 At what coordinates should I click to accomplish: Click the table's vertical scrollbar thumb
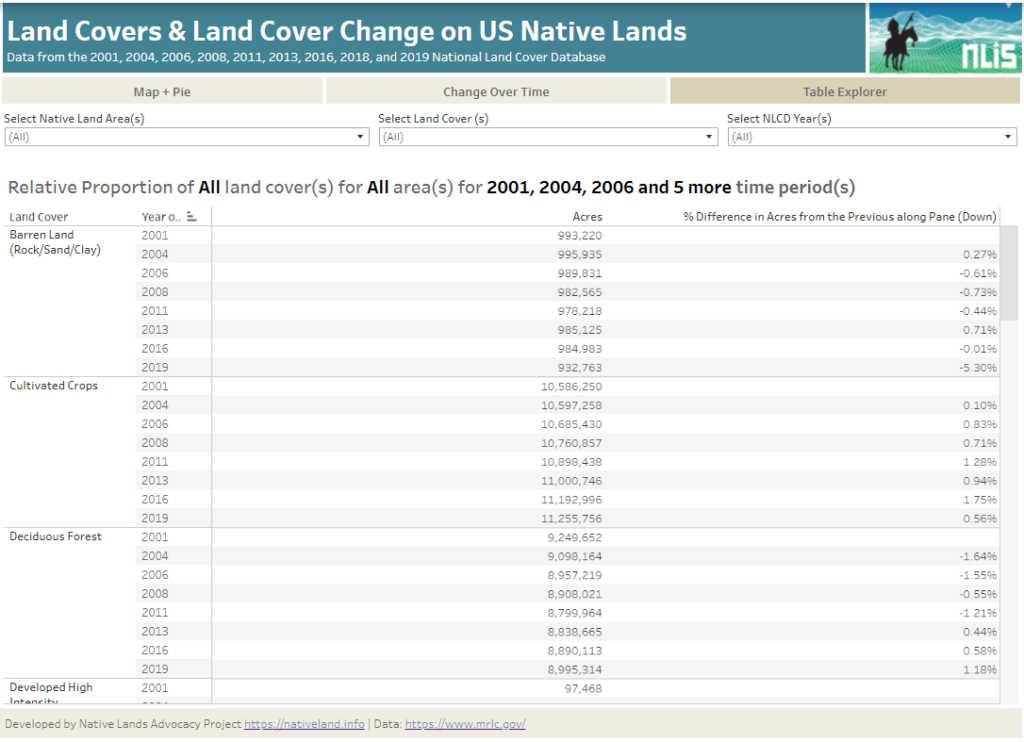(x=1009, y=273)
